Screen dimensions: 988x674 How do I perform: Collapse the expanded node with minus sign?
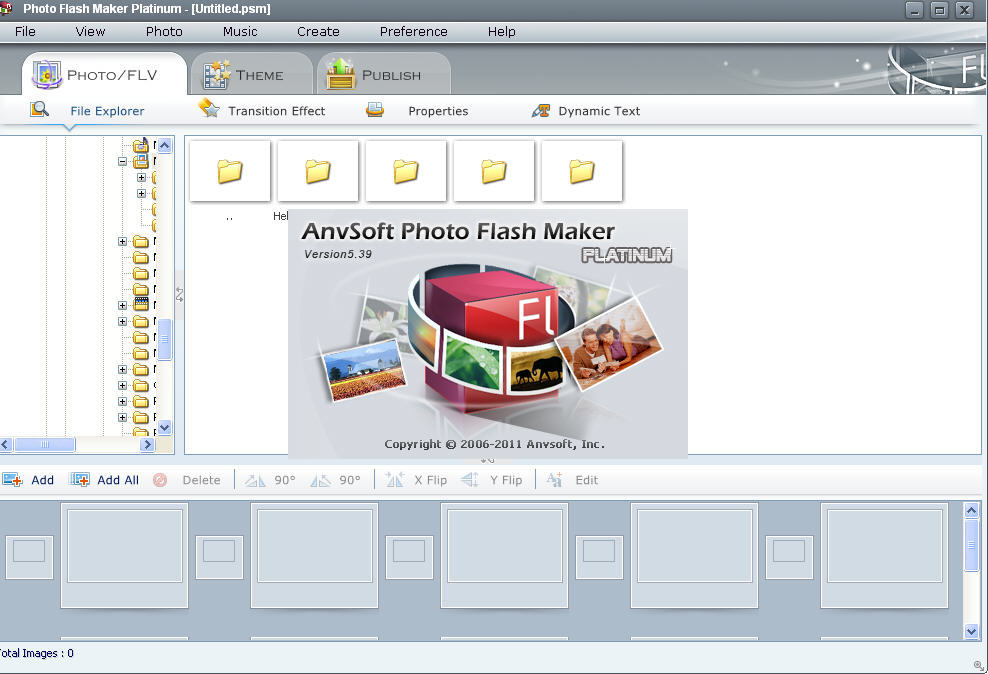(x=122, y=161)
